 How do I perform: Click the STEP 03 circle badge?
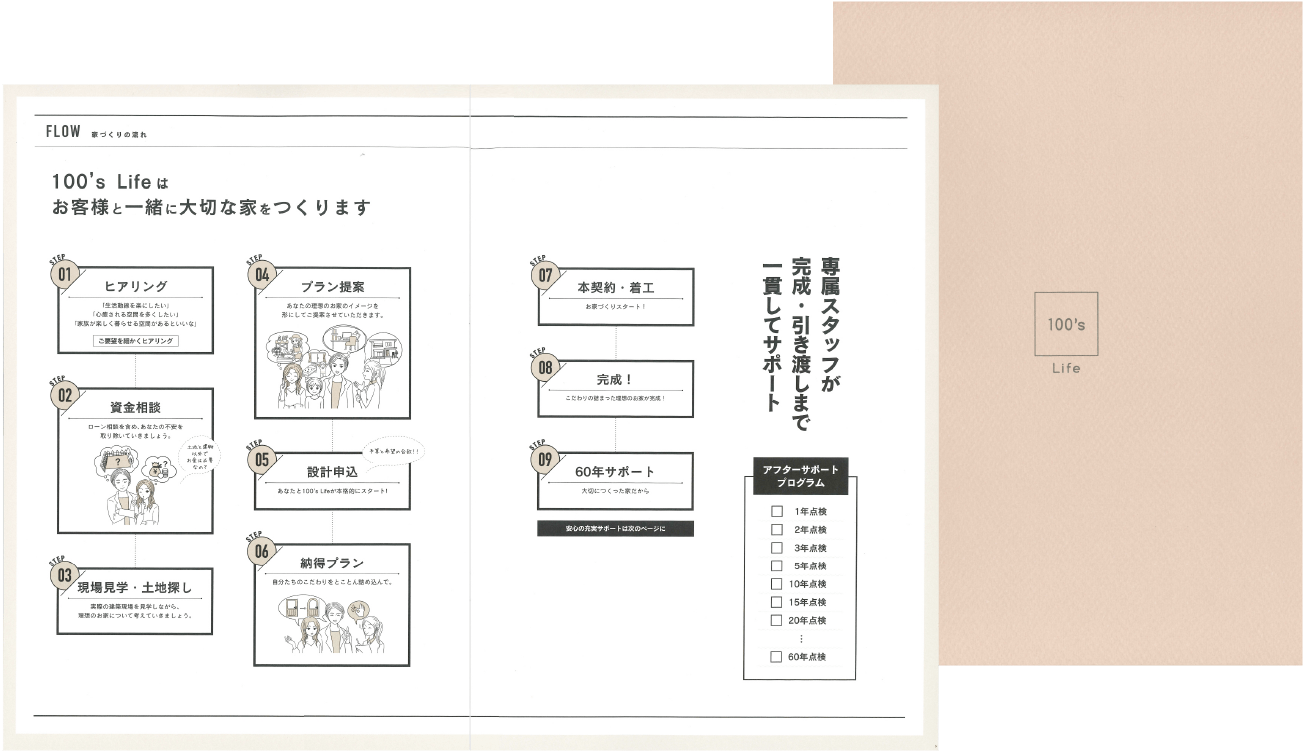coord(66,574)
